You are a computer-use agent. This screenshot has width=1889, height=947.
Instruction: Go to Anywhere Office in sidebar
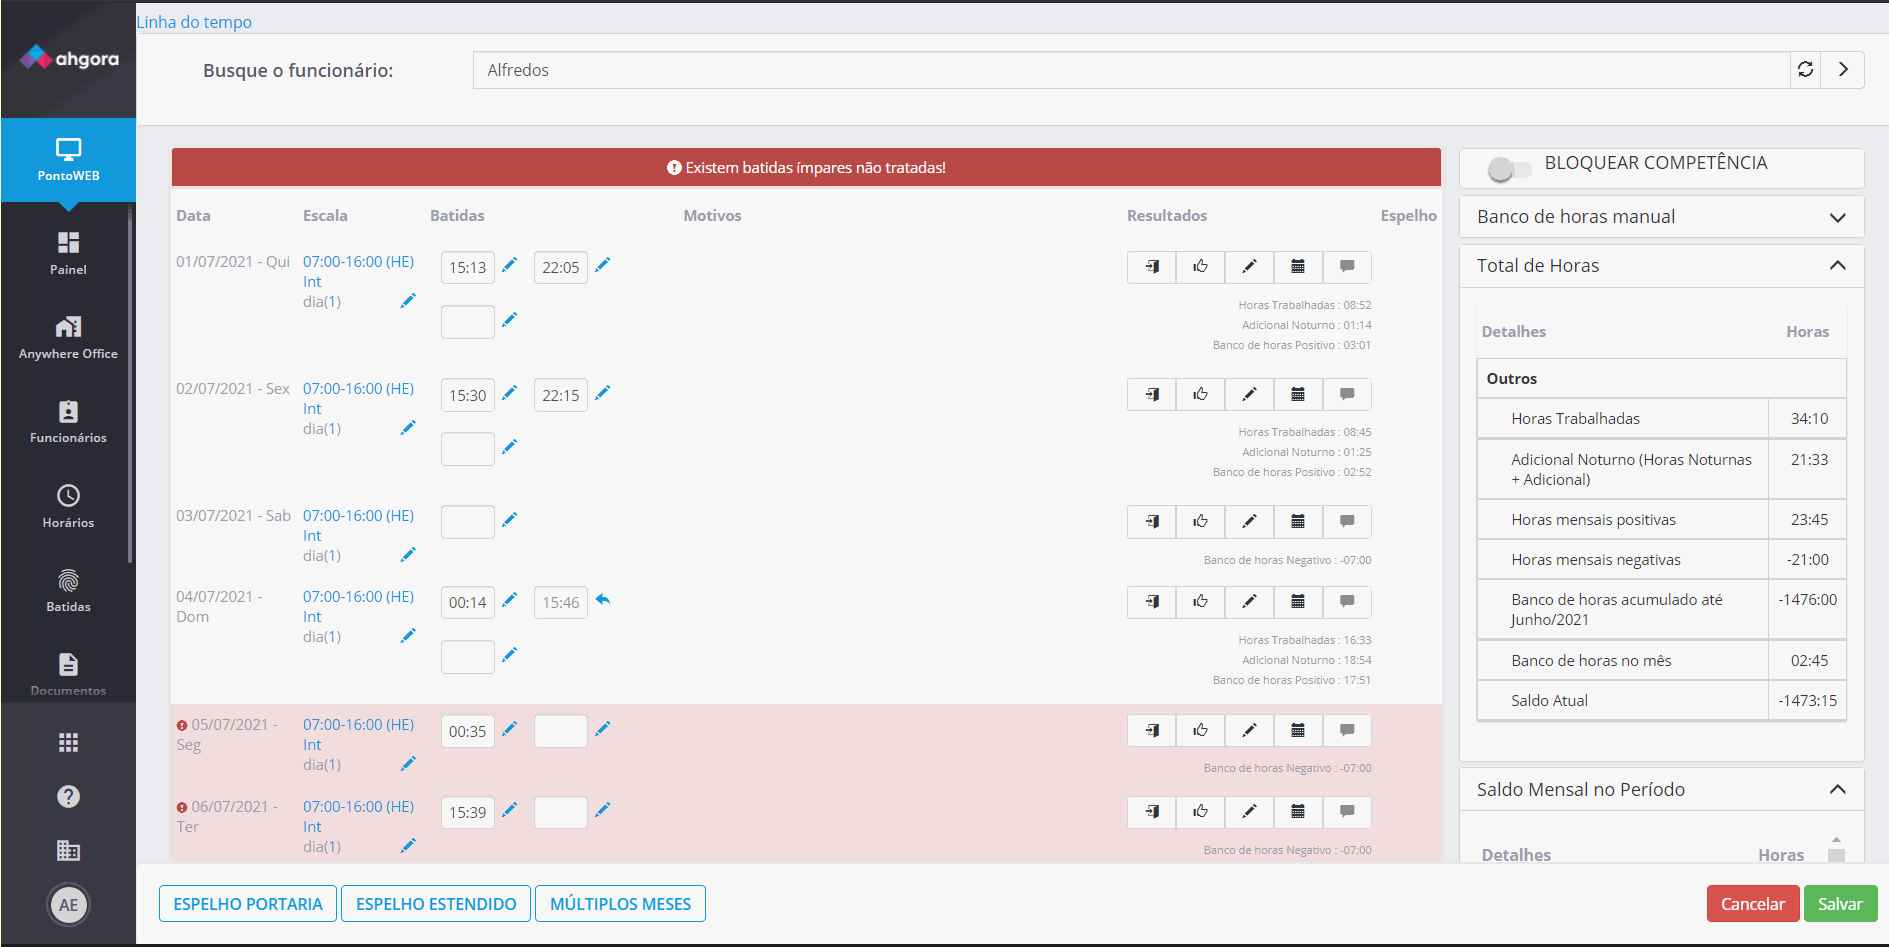(68, 337)
